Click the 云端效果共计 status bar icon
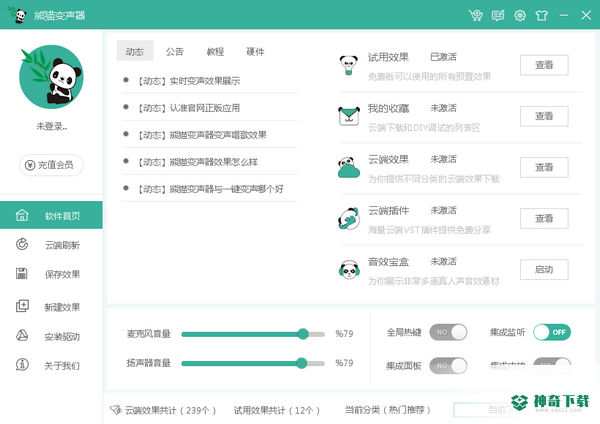The image size is (600, 424). tap(116, 410)
